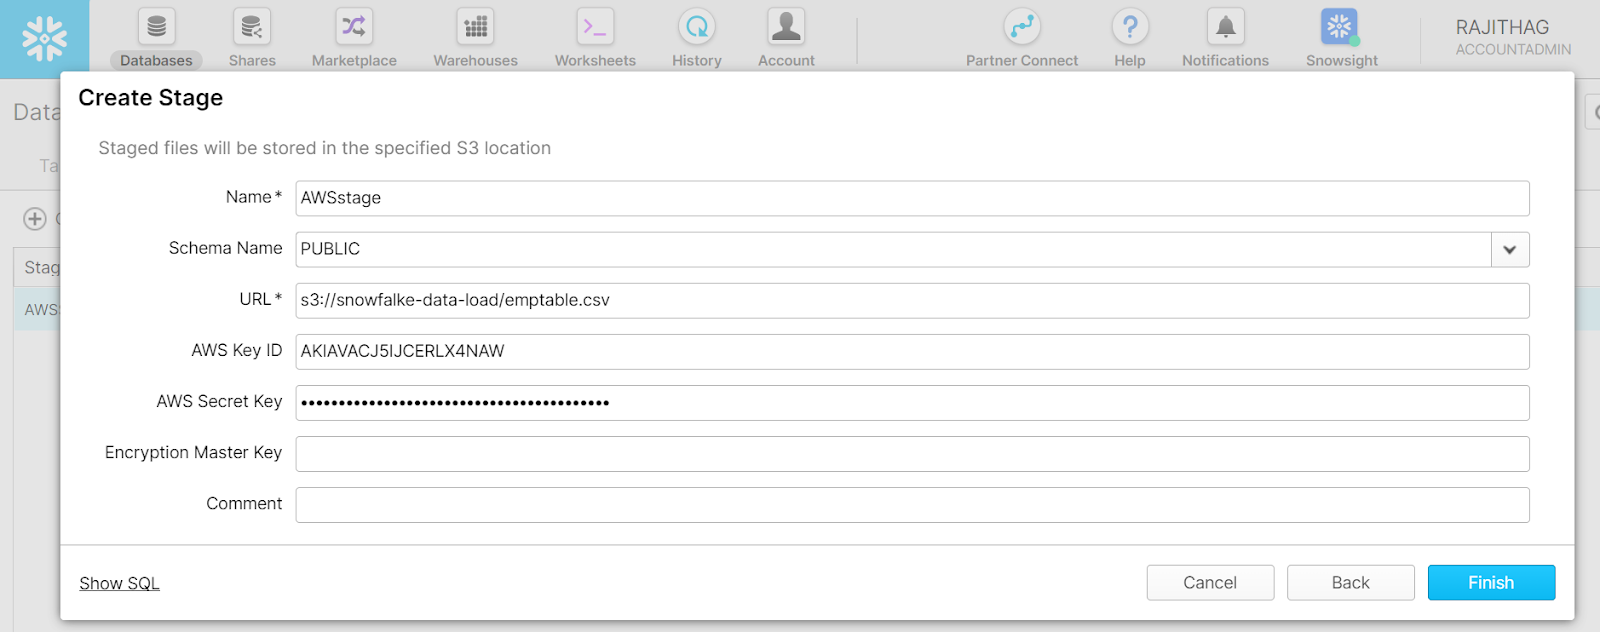Screen dimensions: 1600x632
Task: Click the History label in navigation
Action: point(697,61)
